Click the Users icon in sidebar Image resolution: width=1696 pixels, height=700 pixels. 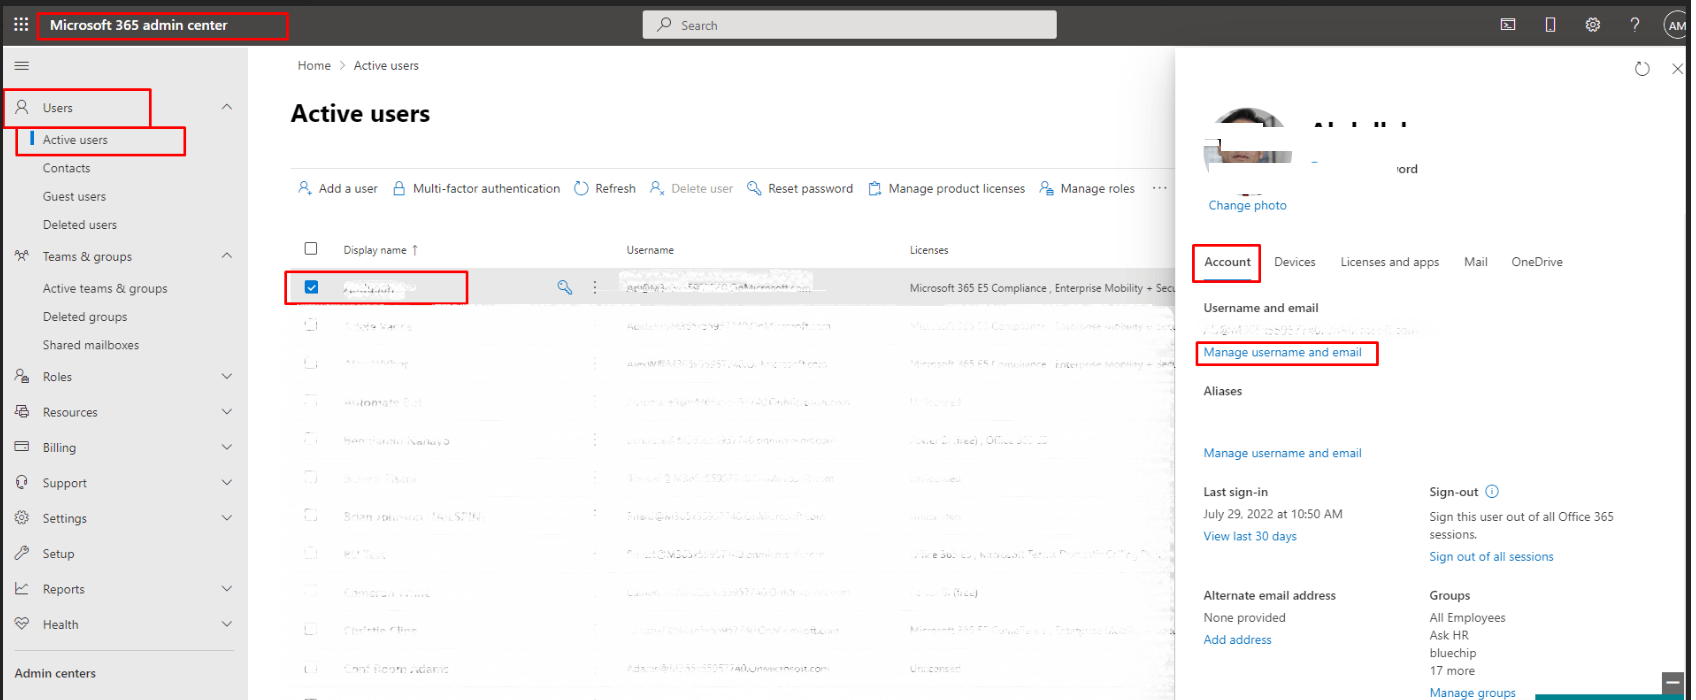[22, 107]
